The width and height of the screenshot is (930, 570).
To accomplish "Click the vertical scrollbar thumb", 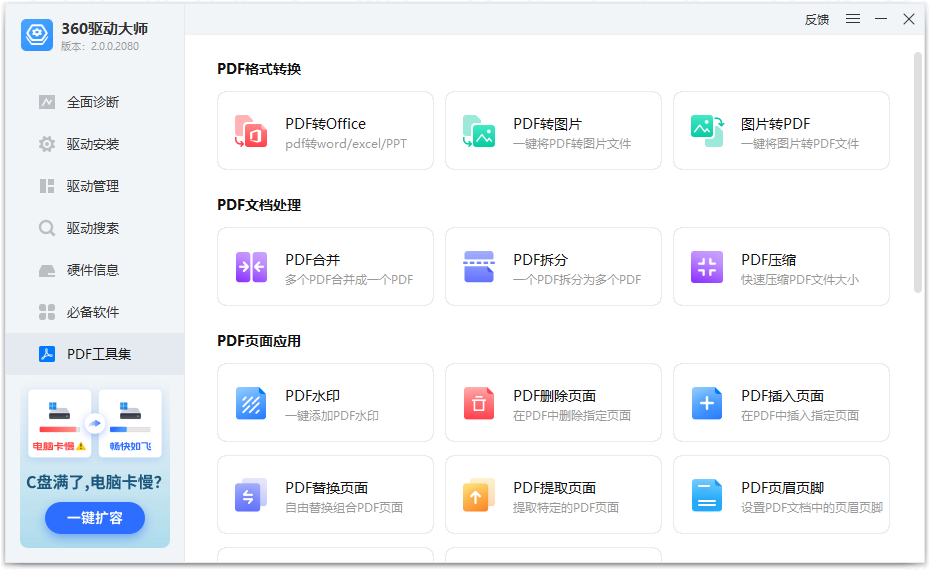I will pyautogui.click(x=918, y=172).
